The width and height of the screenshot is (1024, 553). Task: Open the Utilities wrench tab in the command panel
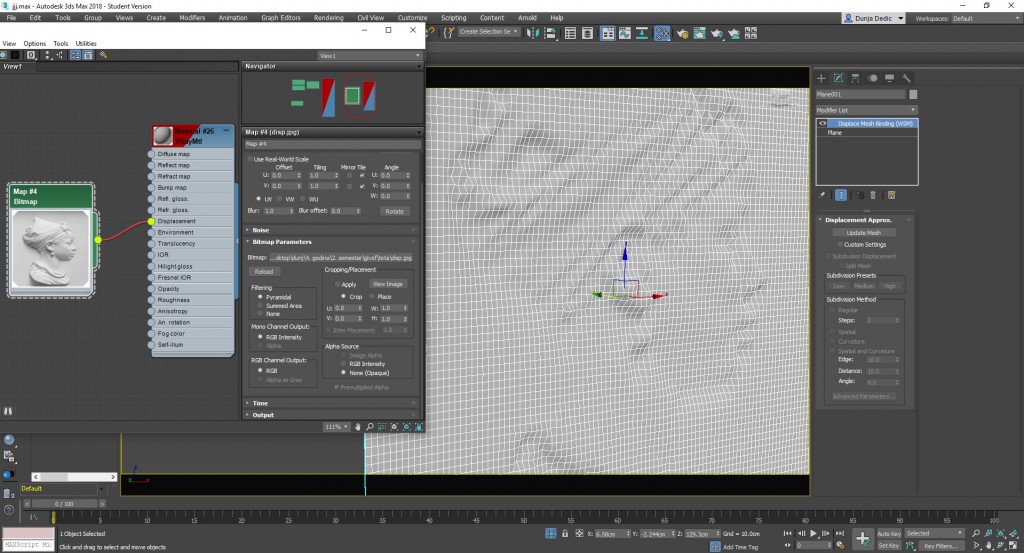[906, 78]
